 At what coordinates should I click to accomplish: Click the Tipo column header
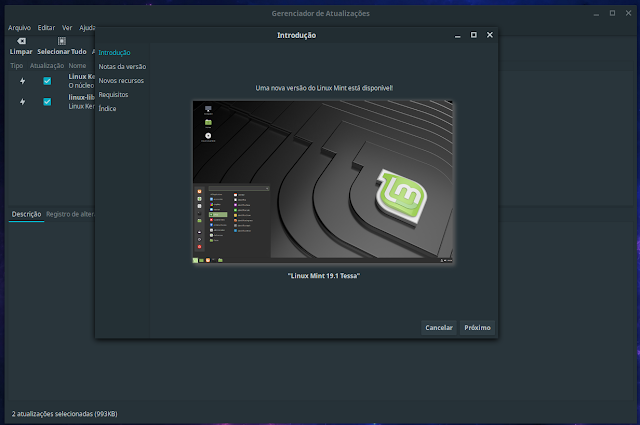click(17, 66)
